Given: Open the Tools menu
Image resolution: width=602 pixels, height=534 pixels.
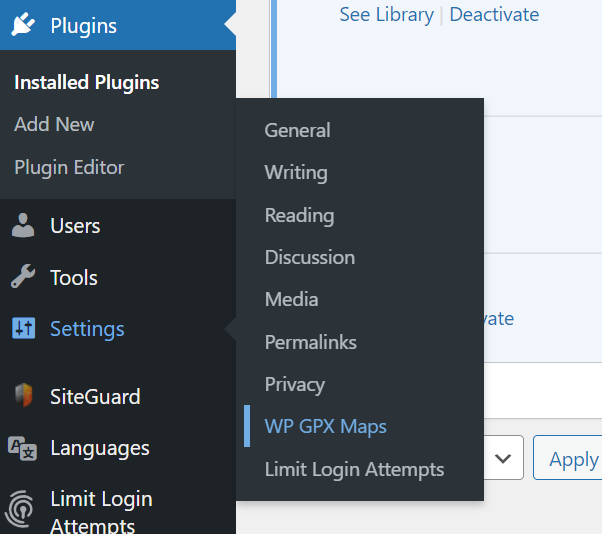Looking at the screenshot, I should click(x=74, y=278).
